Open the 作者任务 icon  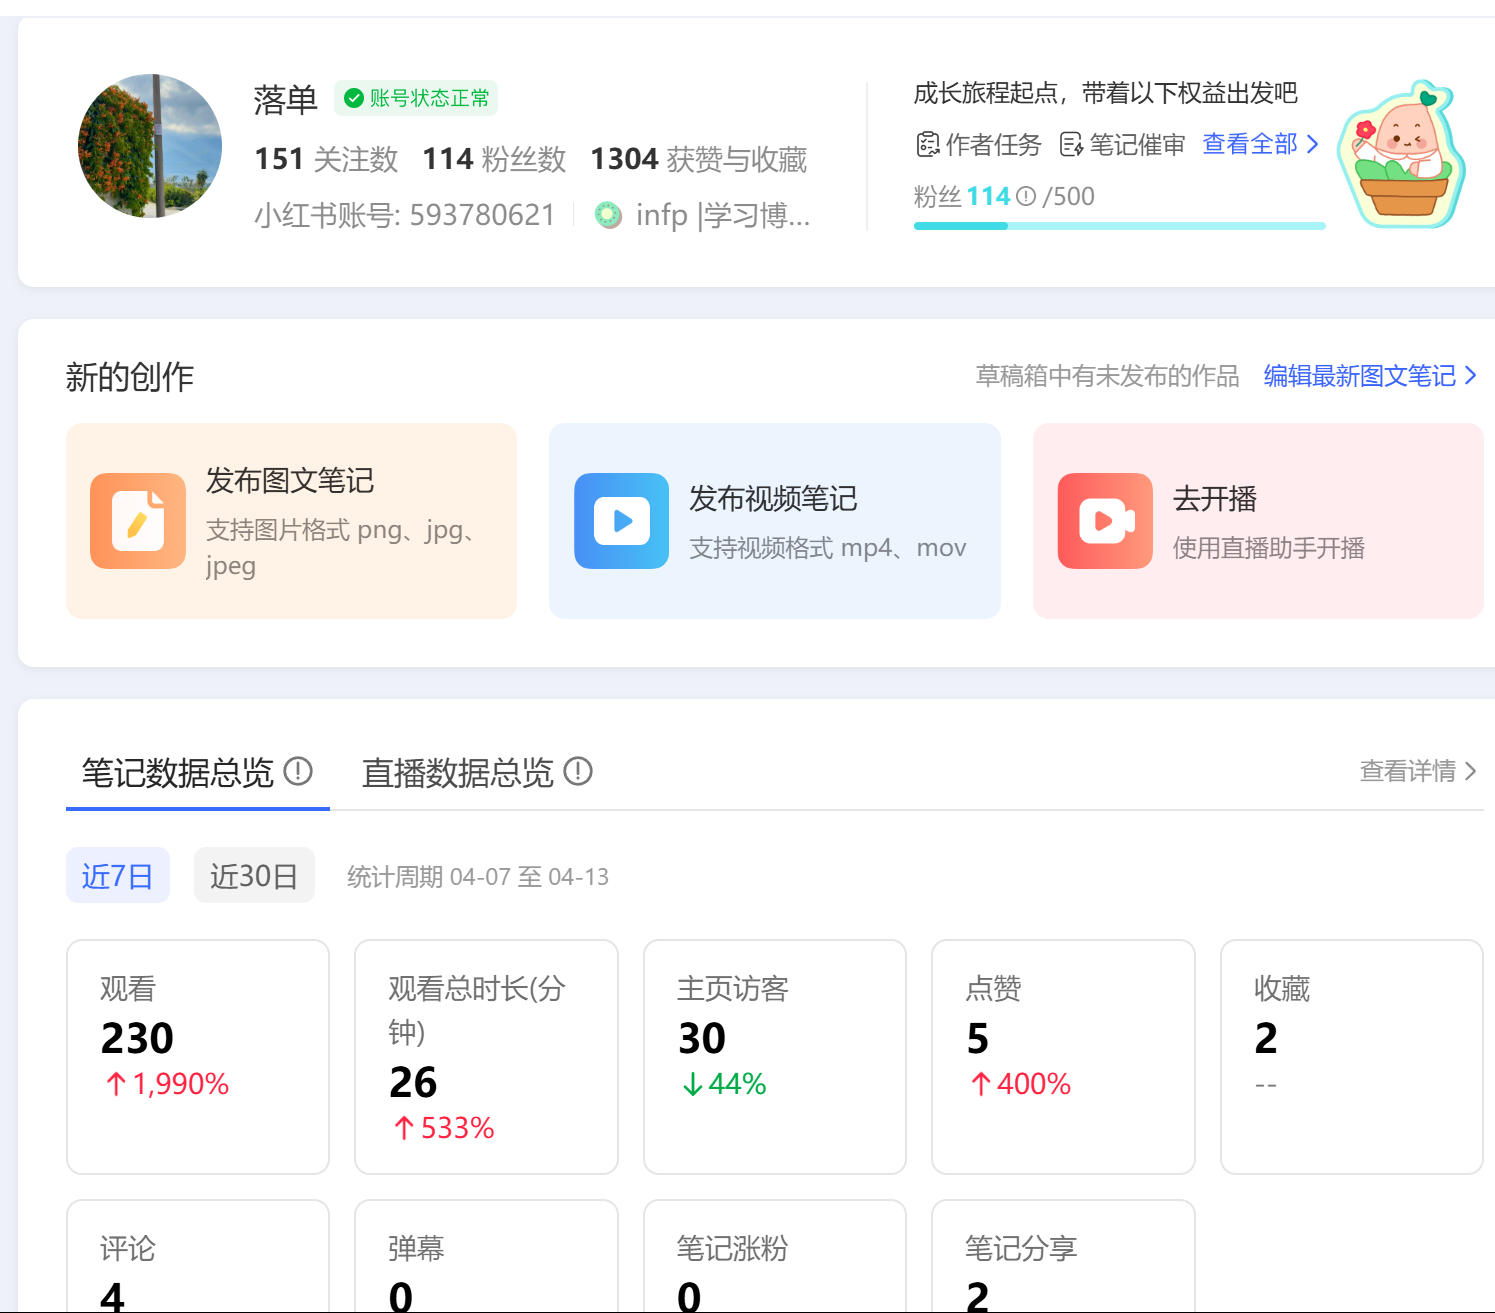pyautogui.click(x=928, y=144)
